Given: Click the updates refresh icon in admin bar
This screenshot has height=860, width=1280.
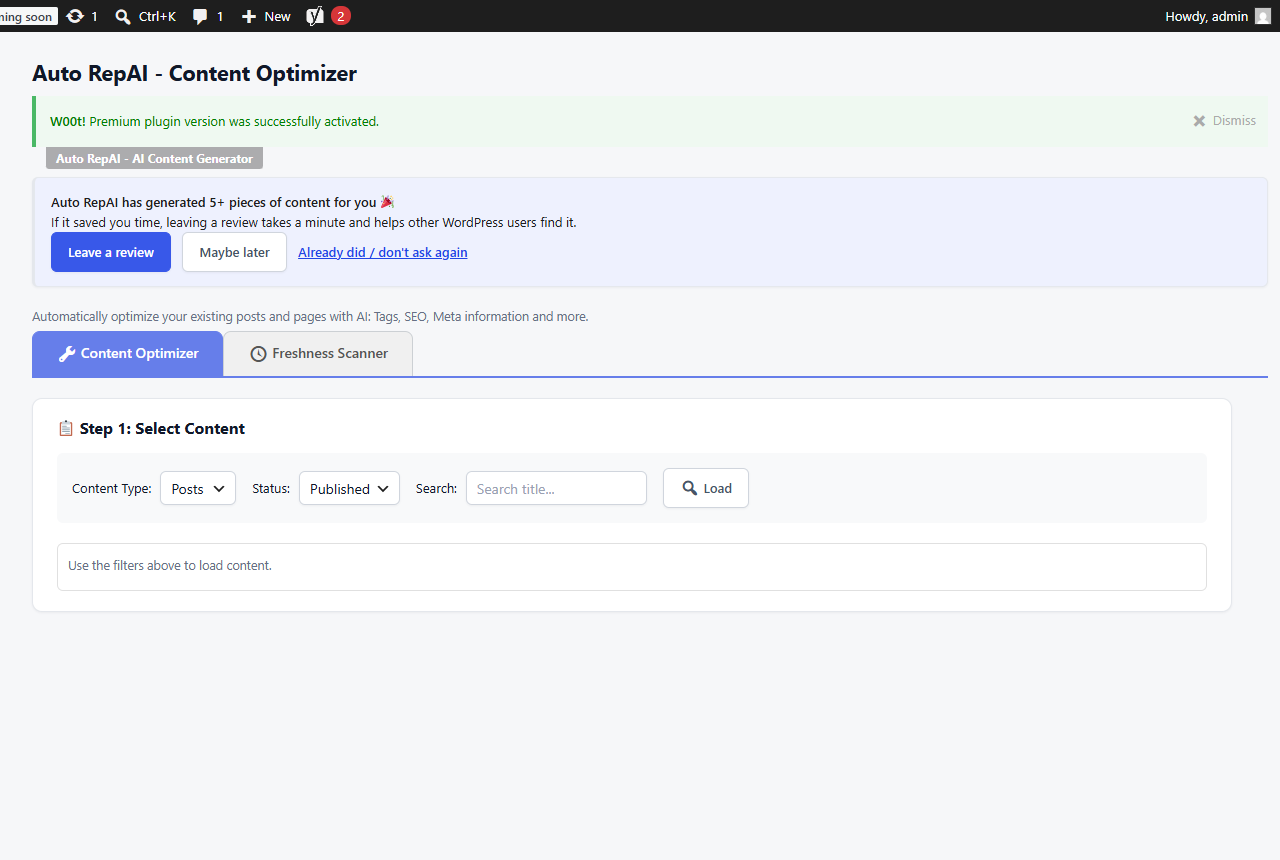Looking at the screenshot, I should (75, 16).
